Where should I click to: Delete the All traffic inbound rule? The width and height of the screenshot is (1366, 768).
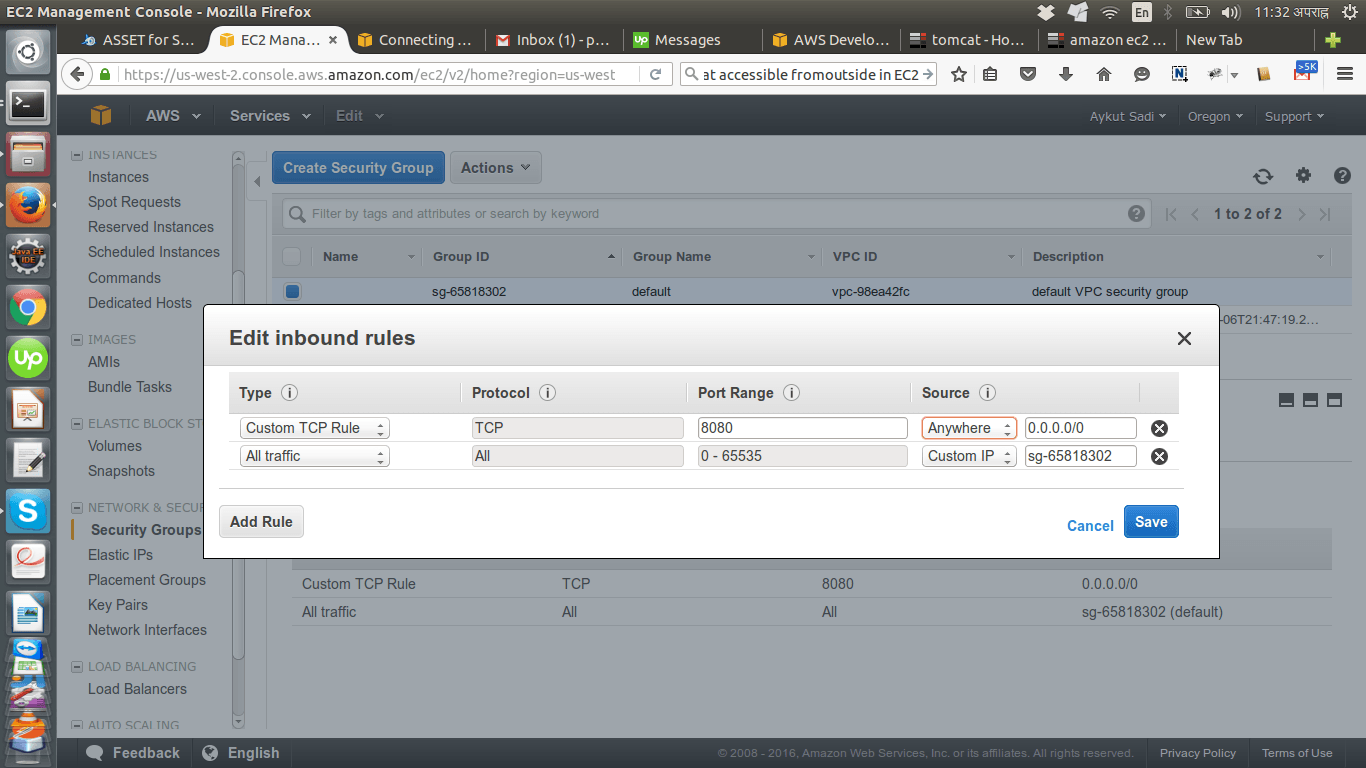point(1159,456)
